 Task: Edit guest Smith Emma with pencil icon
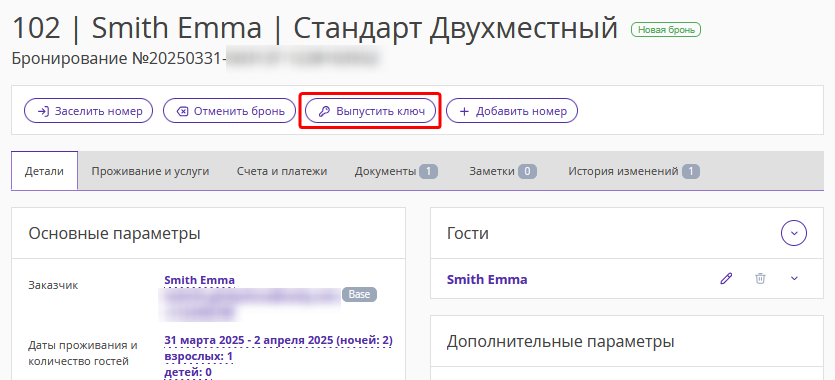click(x=726, y=279)
